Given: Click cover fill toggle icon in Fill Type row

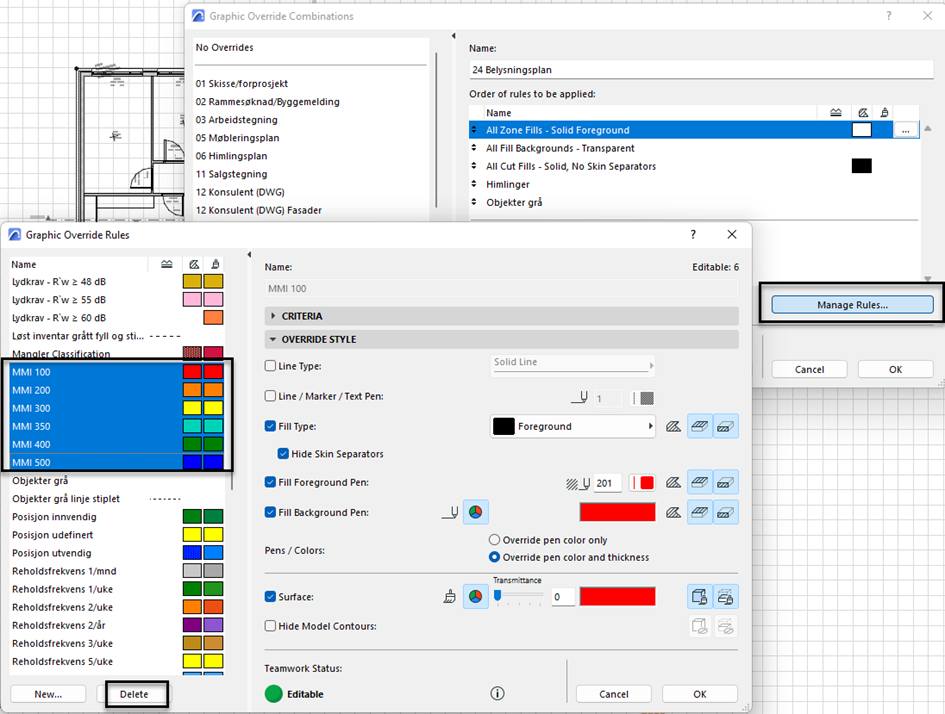Looking at the screenshot, I should coord(700,427).
